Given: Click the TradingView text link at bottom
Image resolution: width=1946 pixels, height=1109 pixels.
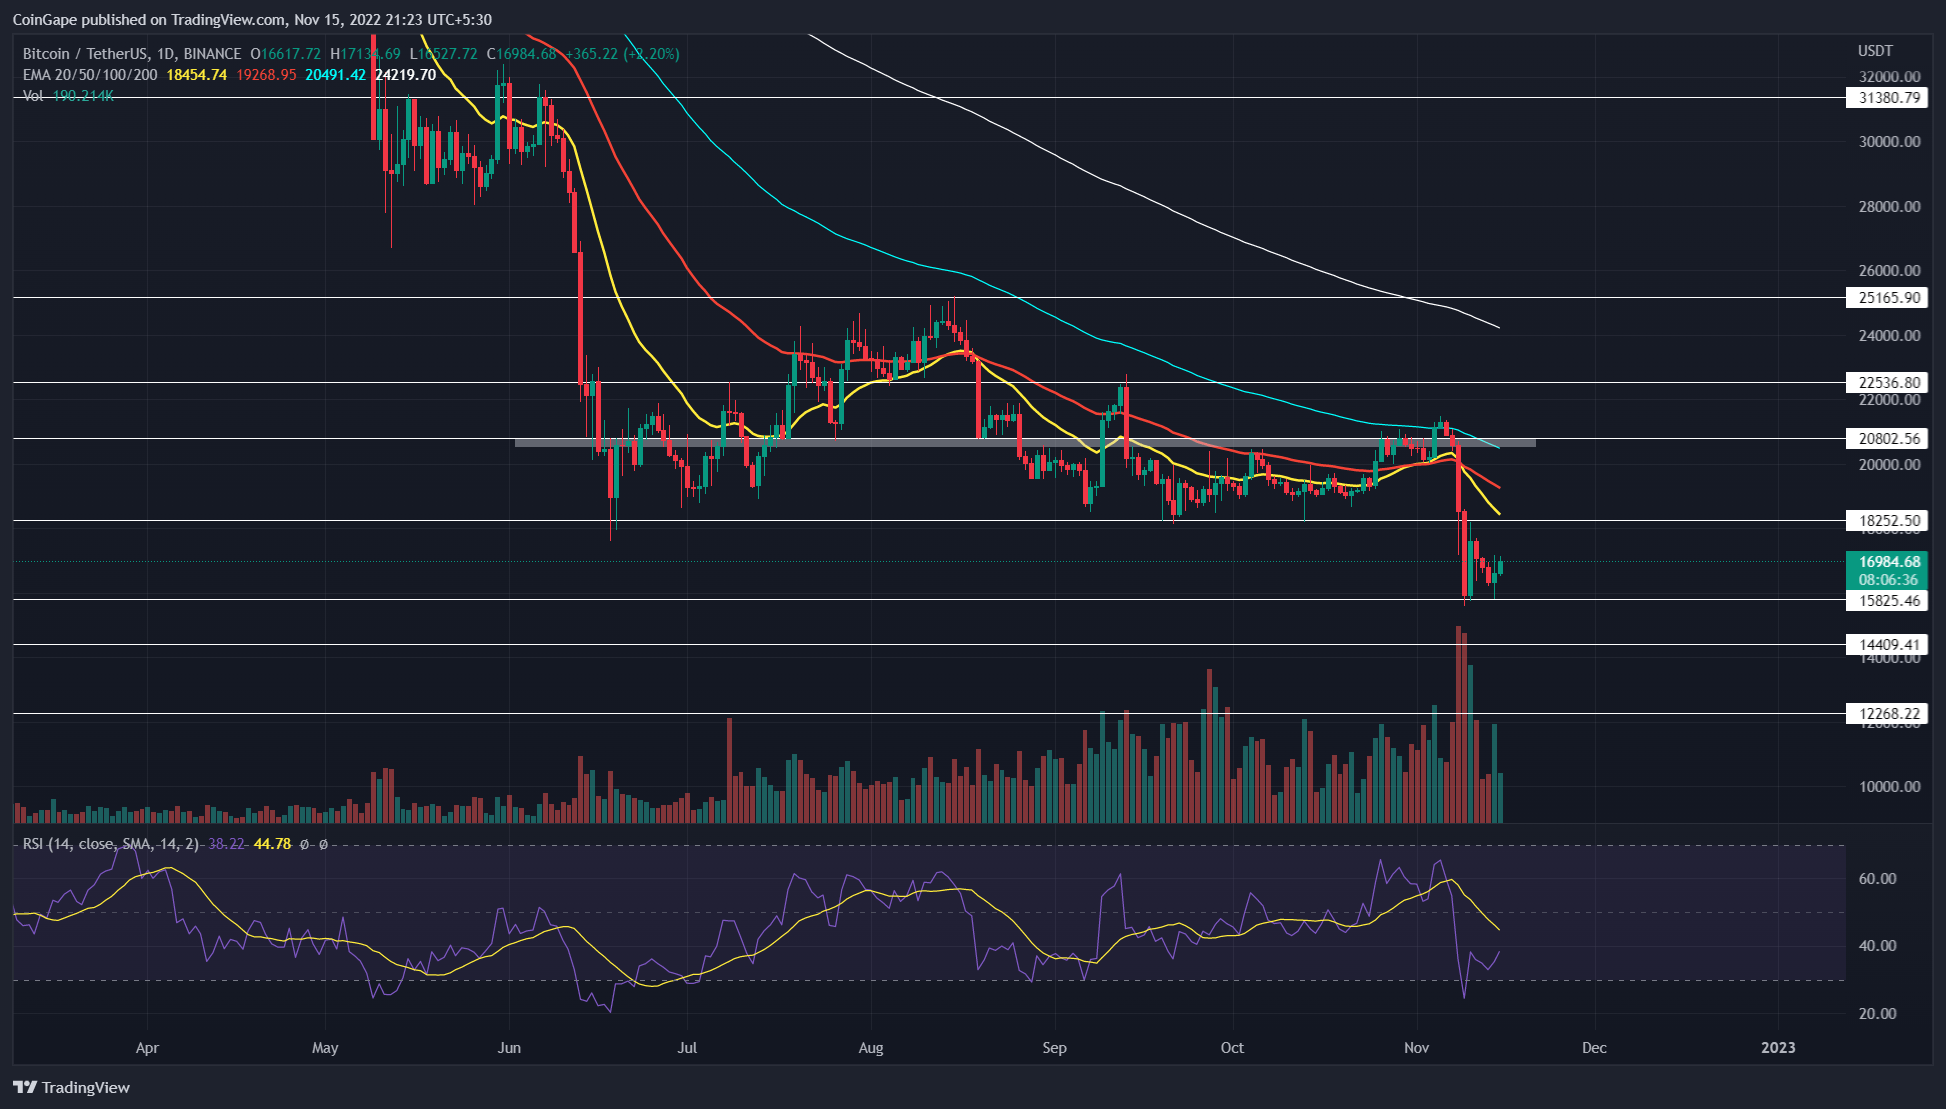Looking at the screenshot, I should point(86,1087).
